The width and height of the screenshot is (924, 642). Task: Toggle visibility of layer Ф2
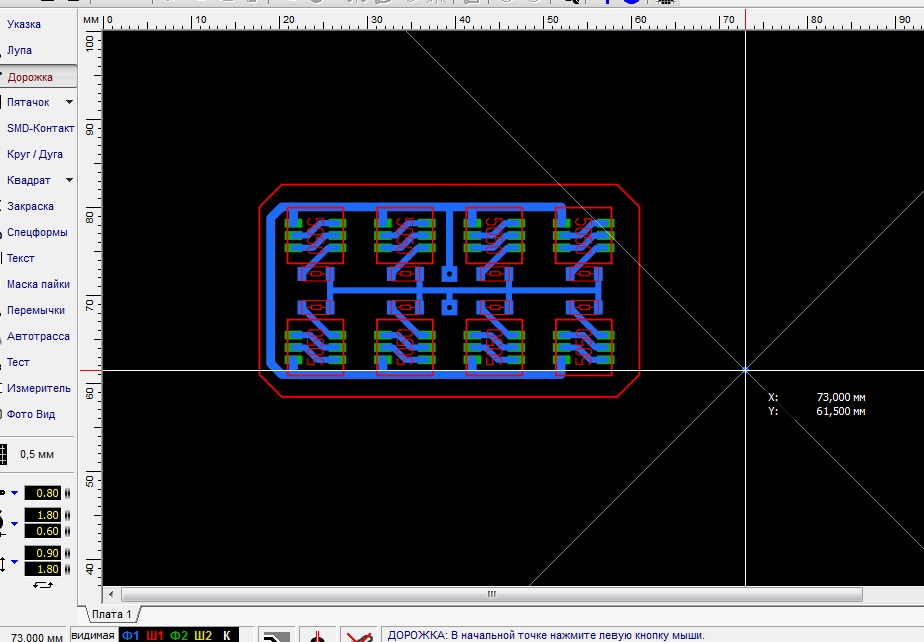179,635
